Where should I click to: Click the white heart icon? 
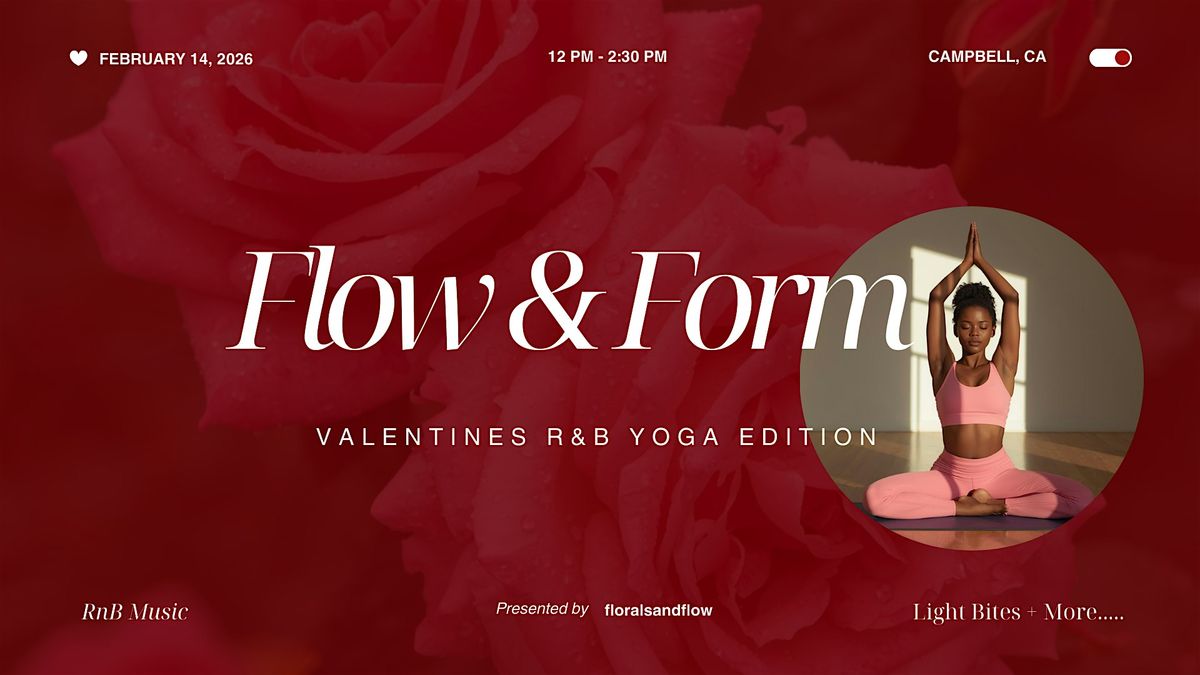[78, 58]
